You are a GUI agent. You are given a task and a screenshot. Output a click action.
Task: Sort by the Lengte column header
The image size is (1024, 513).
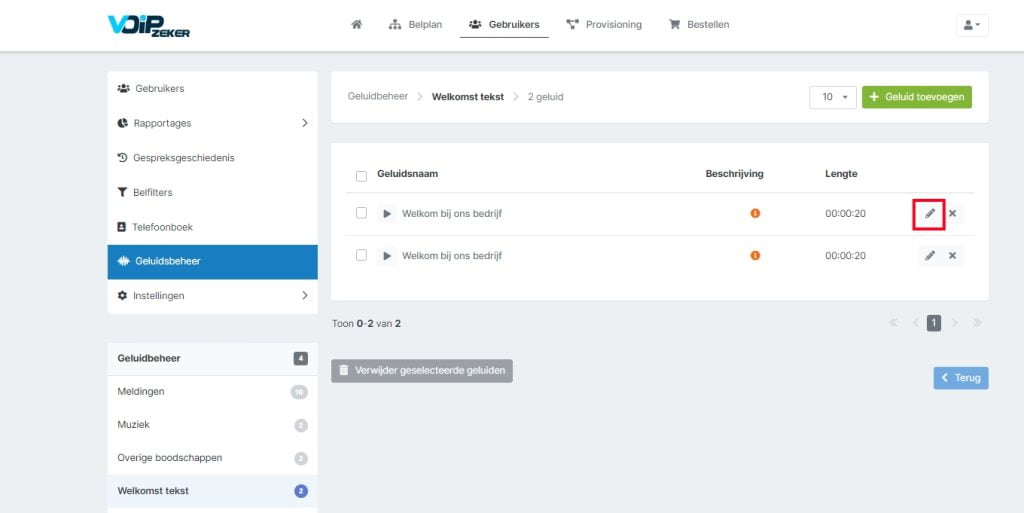(841, 174)
